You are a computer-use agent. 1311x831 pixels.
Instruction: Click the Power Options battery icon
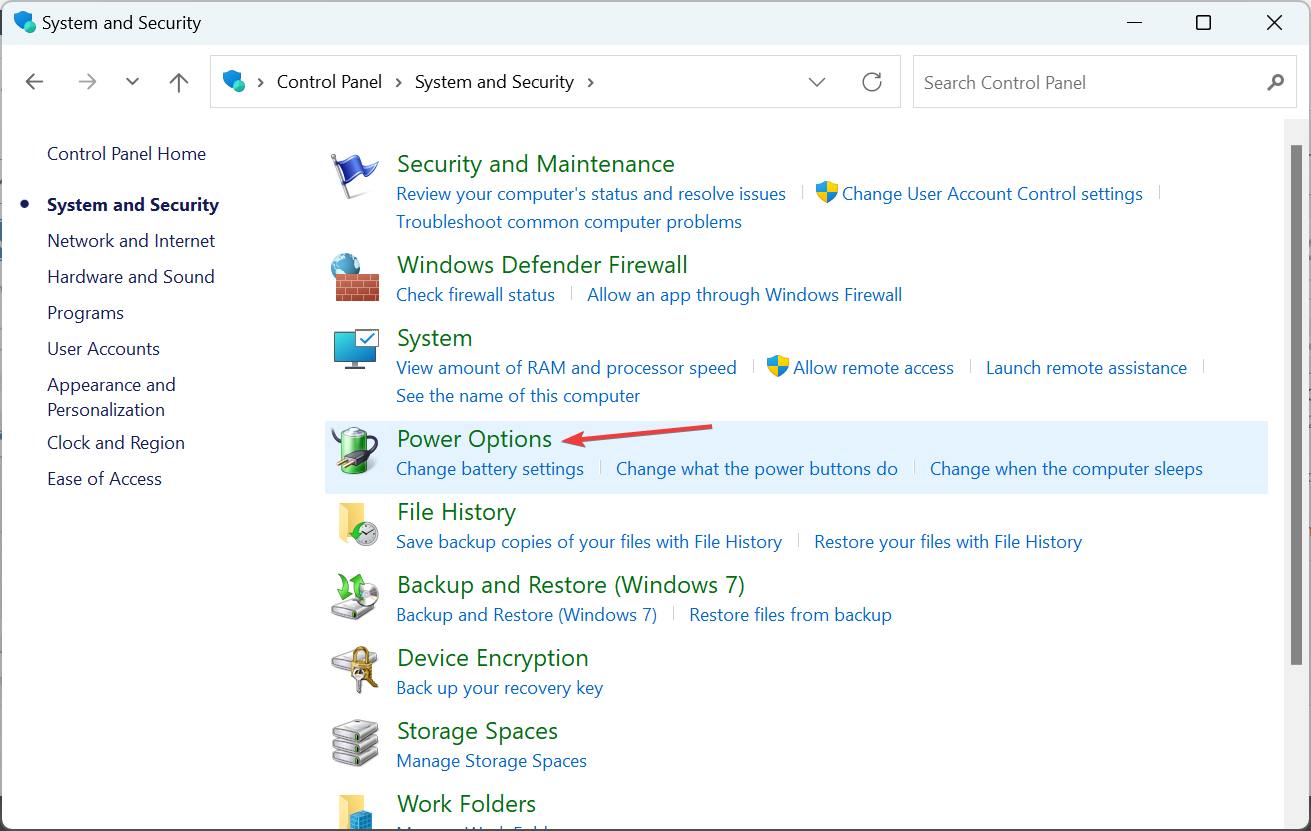355,451
